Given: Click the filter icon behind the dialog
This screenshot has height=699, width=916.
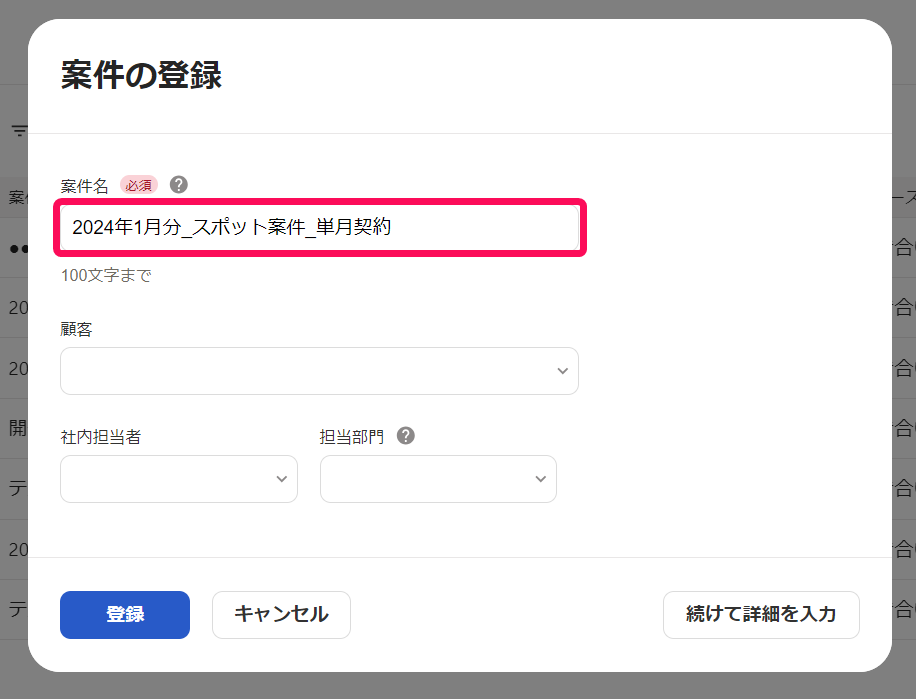Looking at the screenshot, I should point(19,130).
